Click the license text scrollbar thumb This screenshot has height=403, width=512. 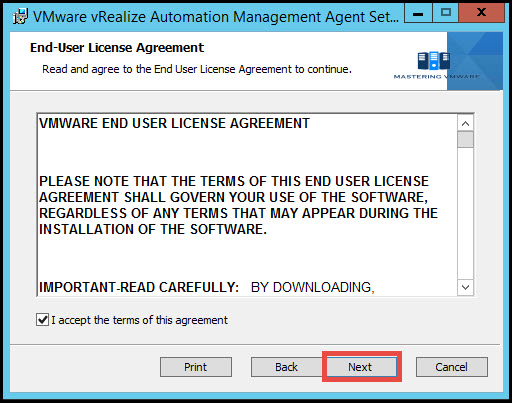[x=465, y=139]
